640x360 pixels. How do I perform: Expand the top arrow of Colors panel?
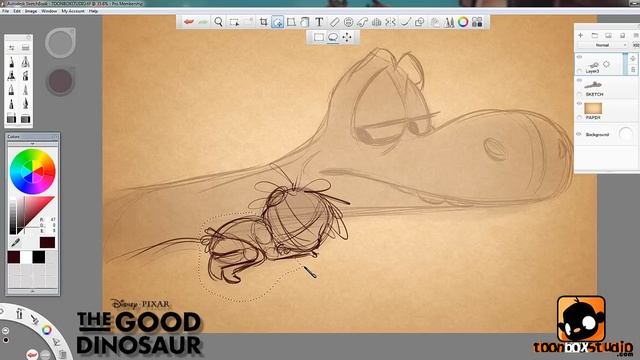(x=33, y=144)
